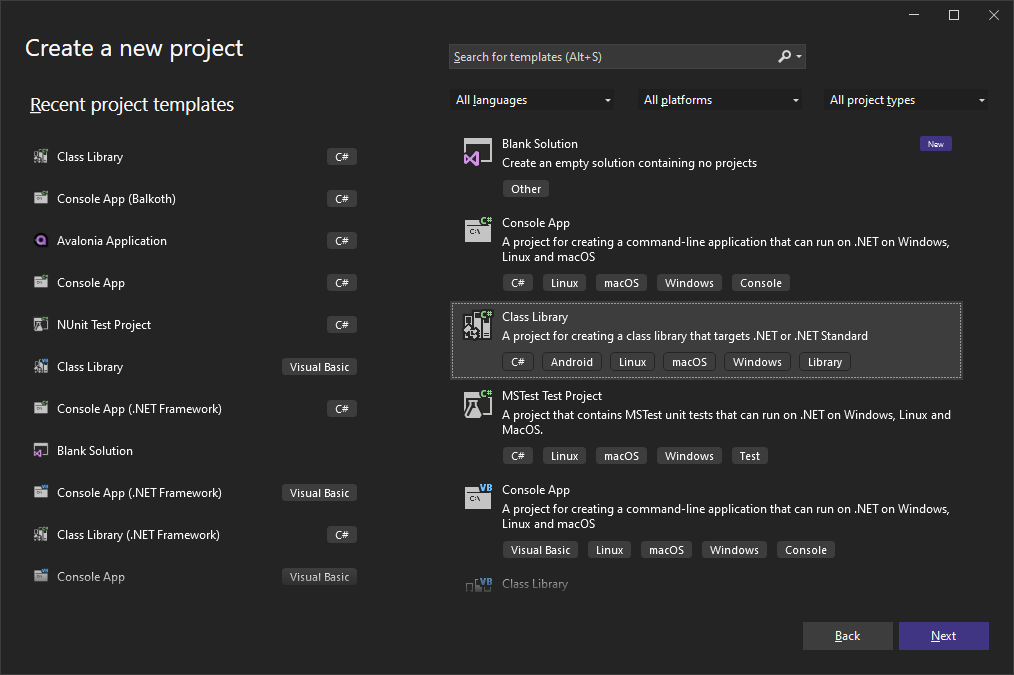Image resolution: width=1014 pixels, height=675 pixels.
Task: Click the search magnifier icon
Action: (x=785, y=57)
